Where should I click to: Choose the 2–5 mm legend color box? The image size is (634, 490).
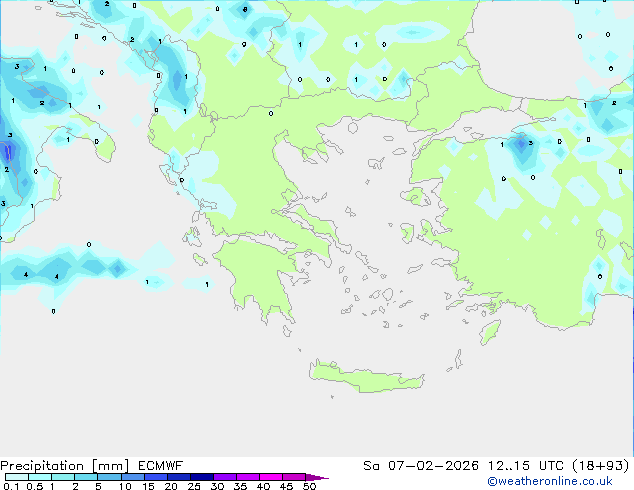pos(86,477)
